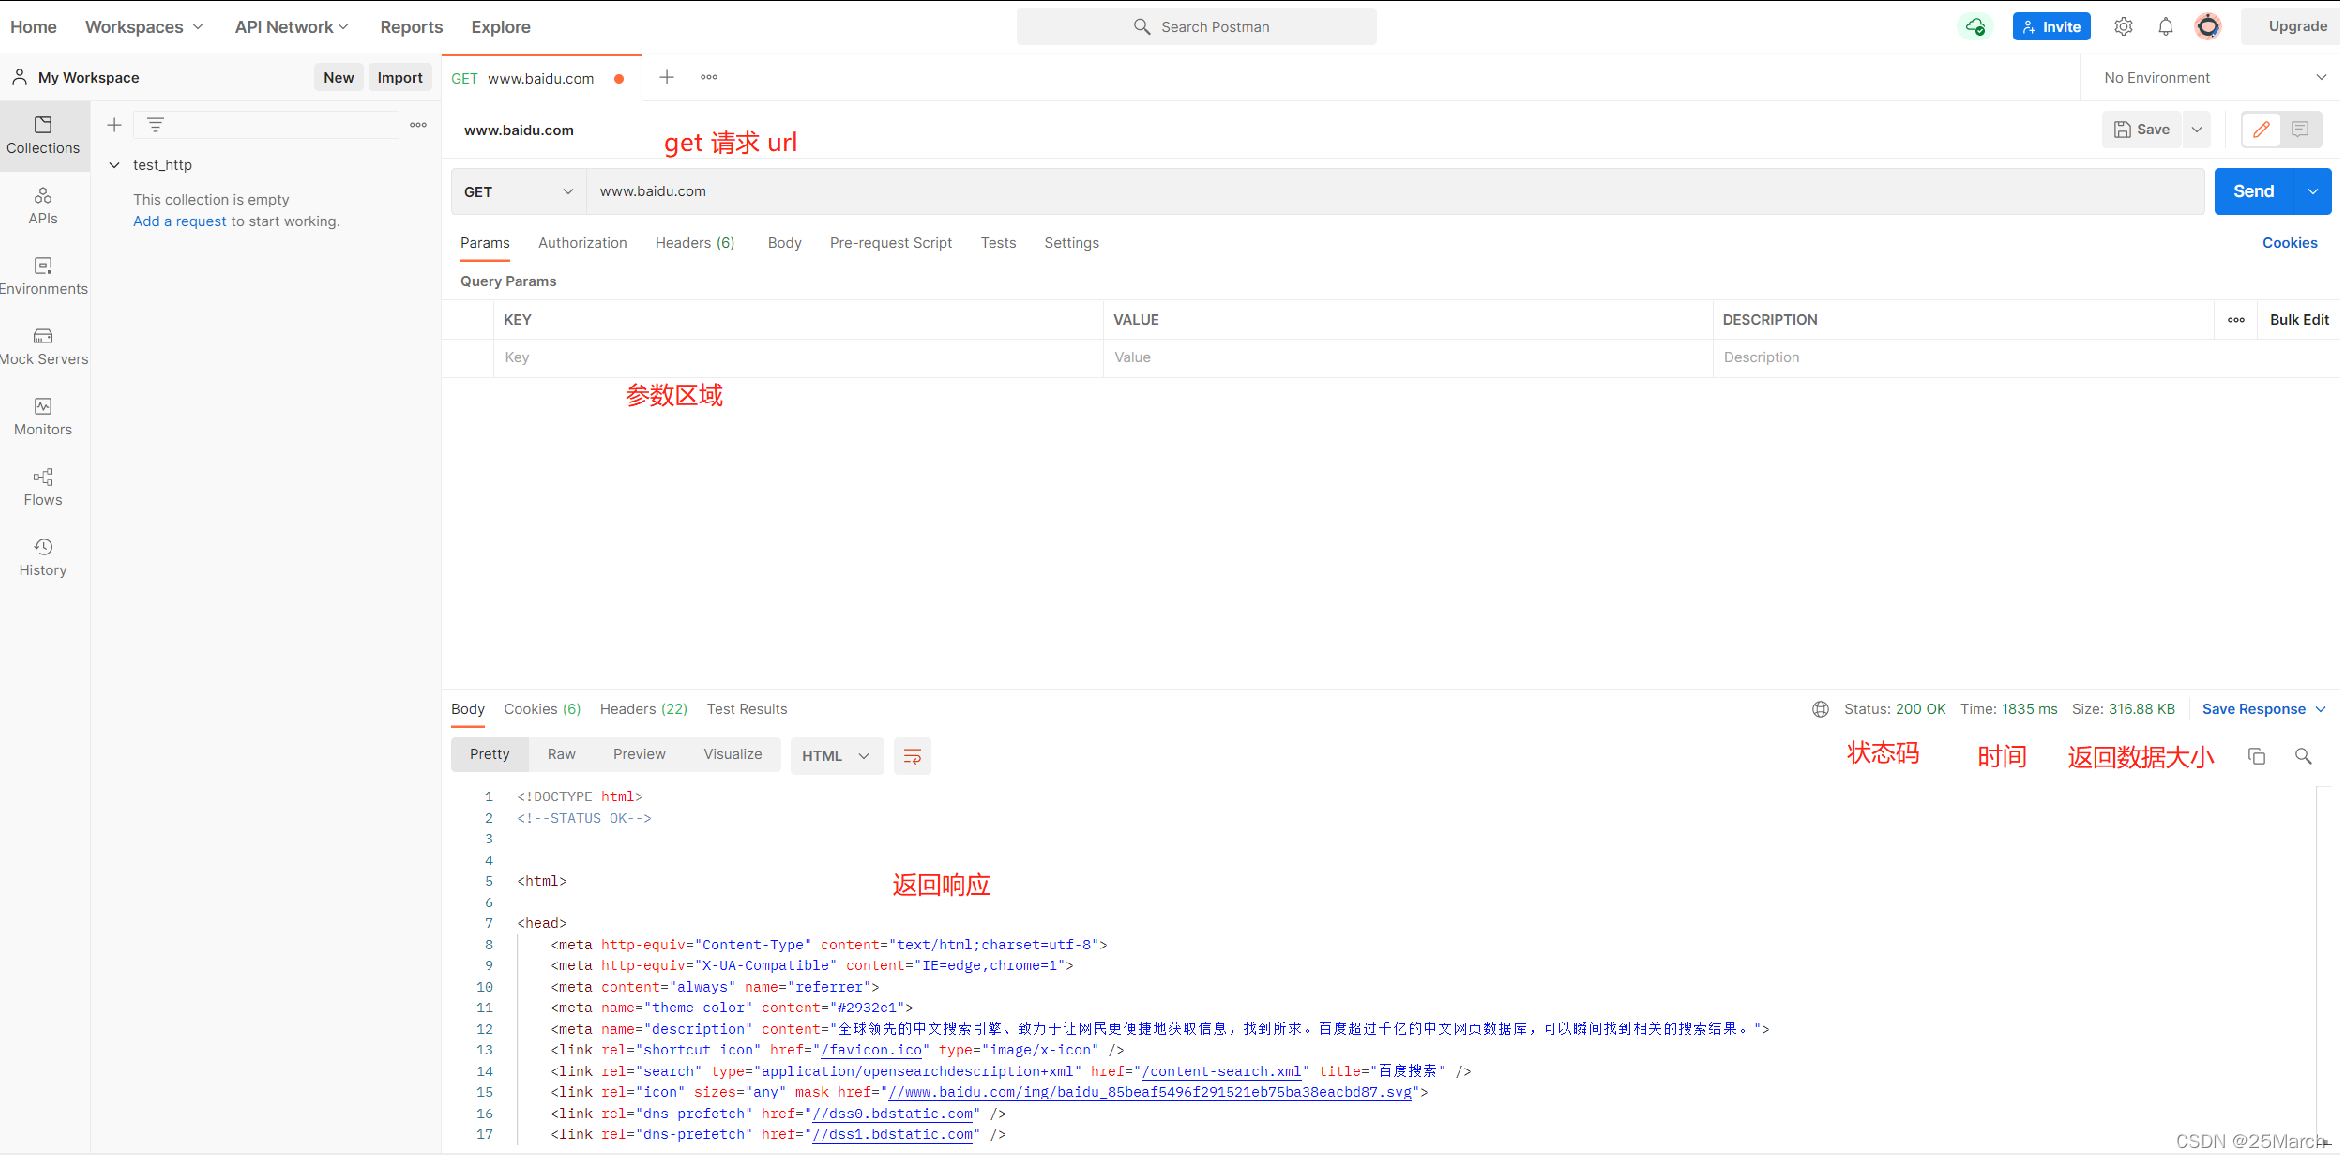Click the Upgrade button
This screenshot has width=2340, height=1158.
(2296, 27)
